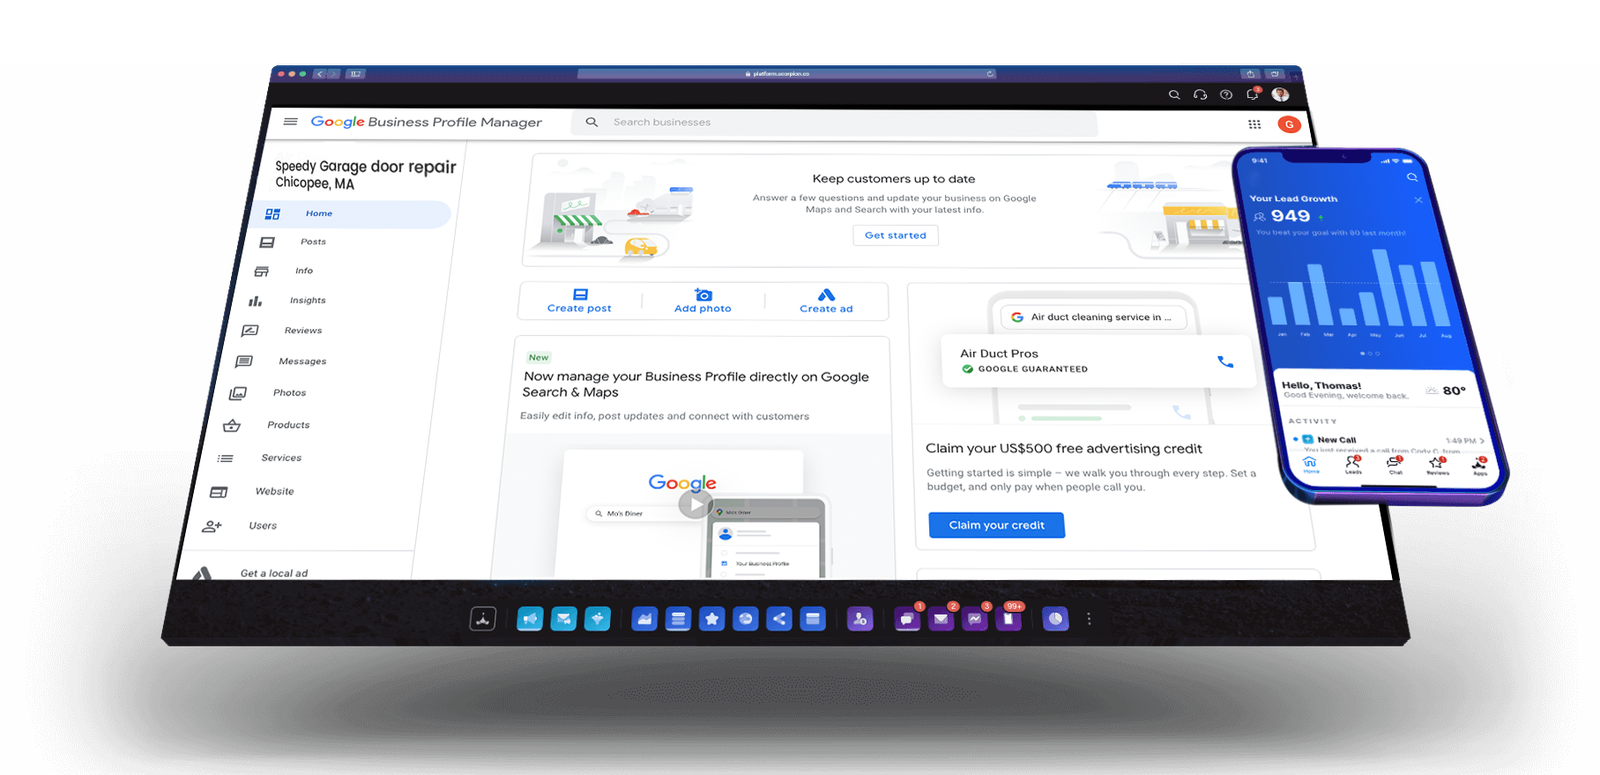Click the search icon in the dark top bar

pyautogui.click(x=1174, y=95)
